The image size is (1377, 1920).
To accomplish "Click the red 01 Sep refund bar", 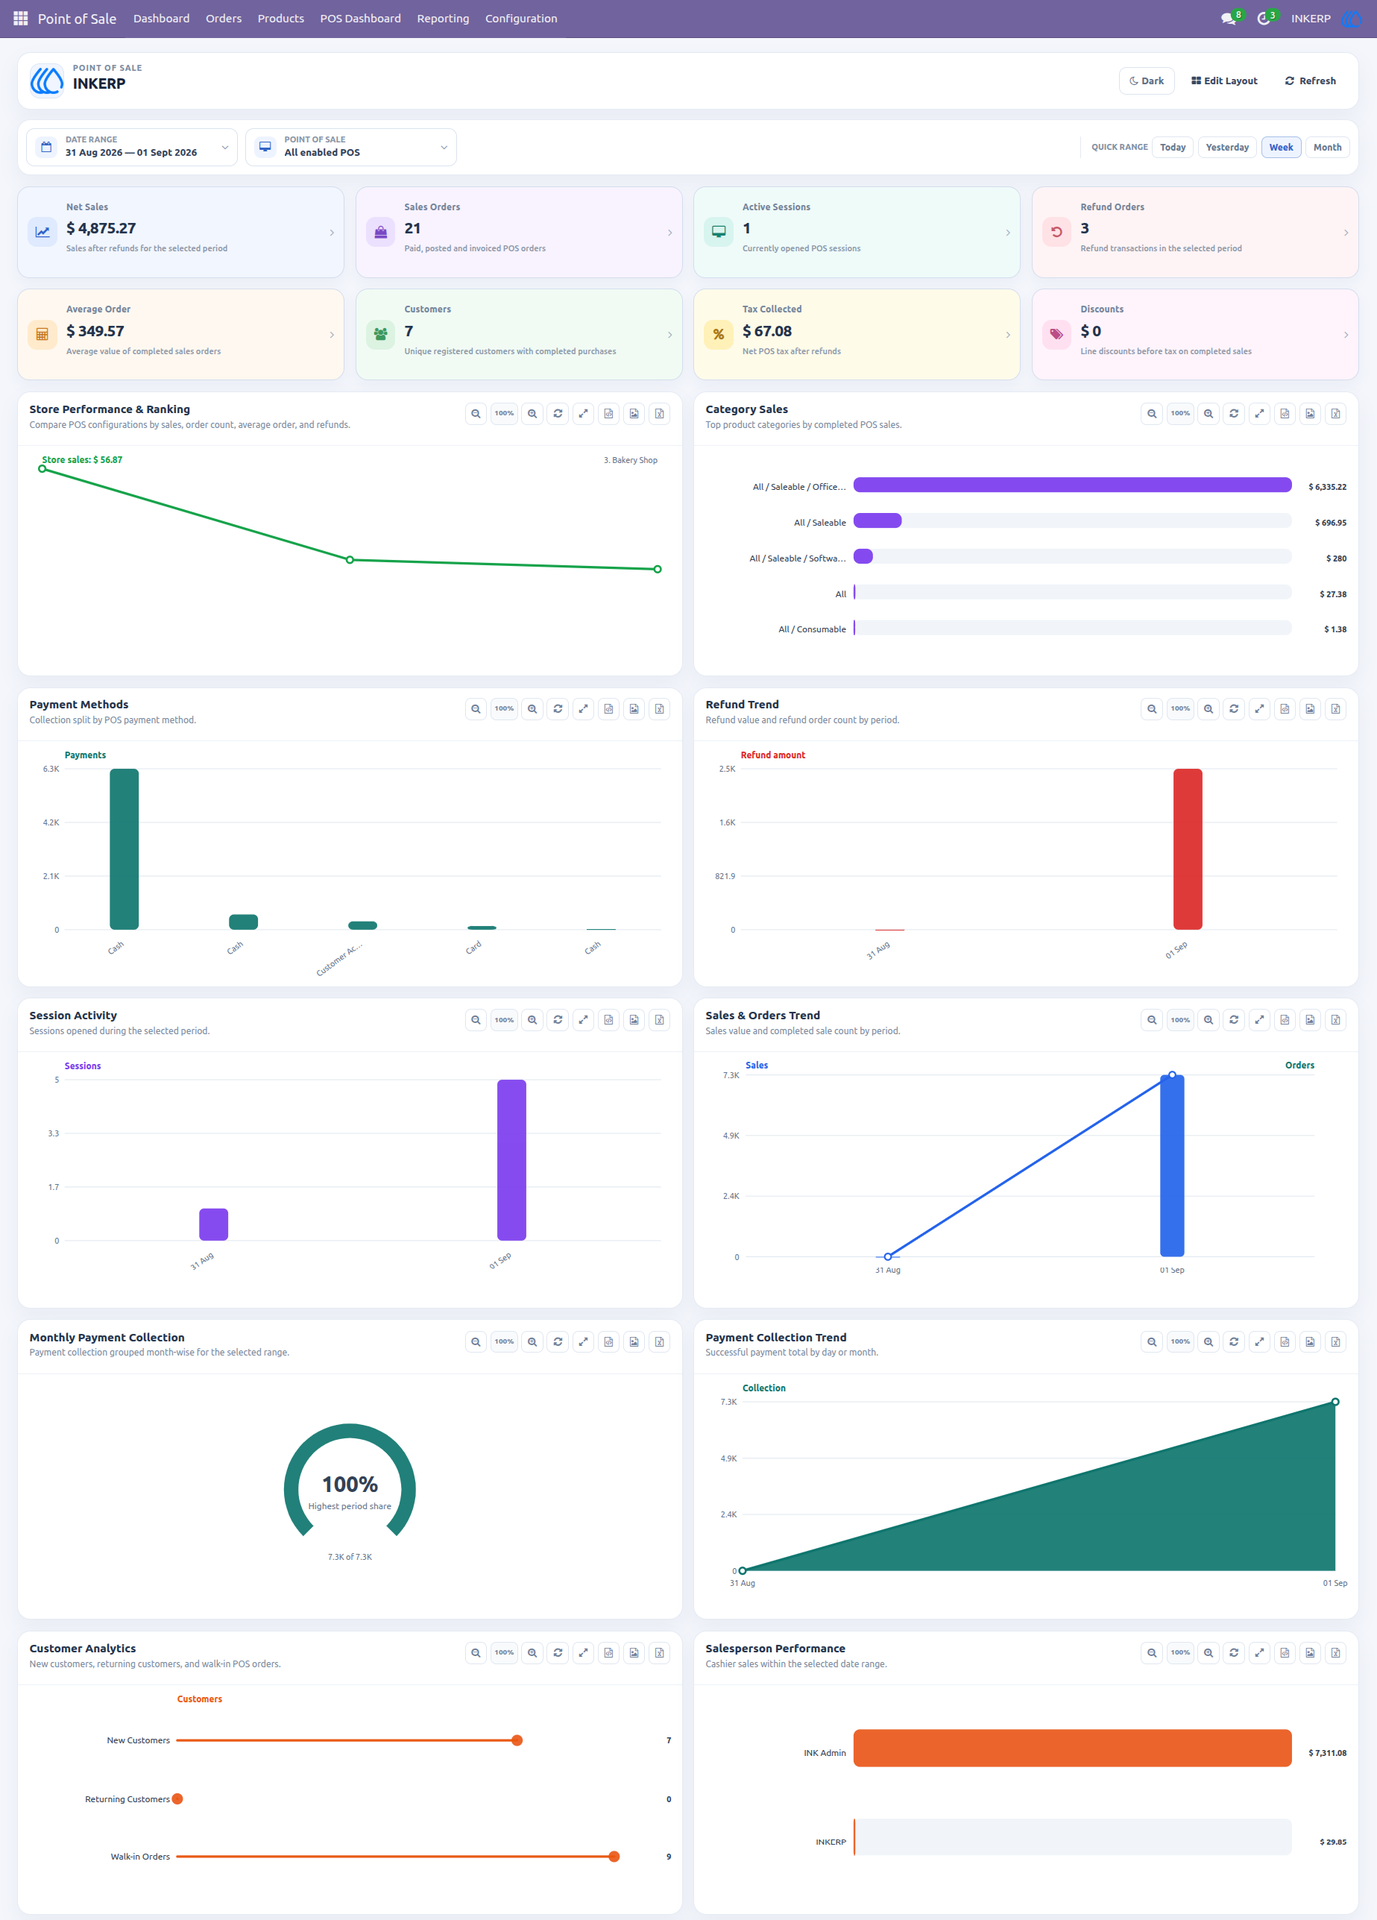I will click(1188, 849).
